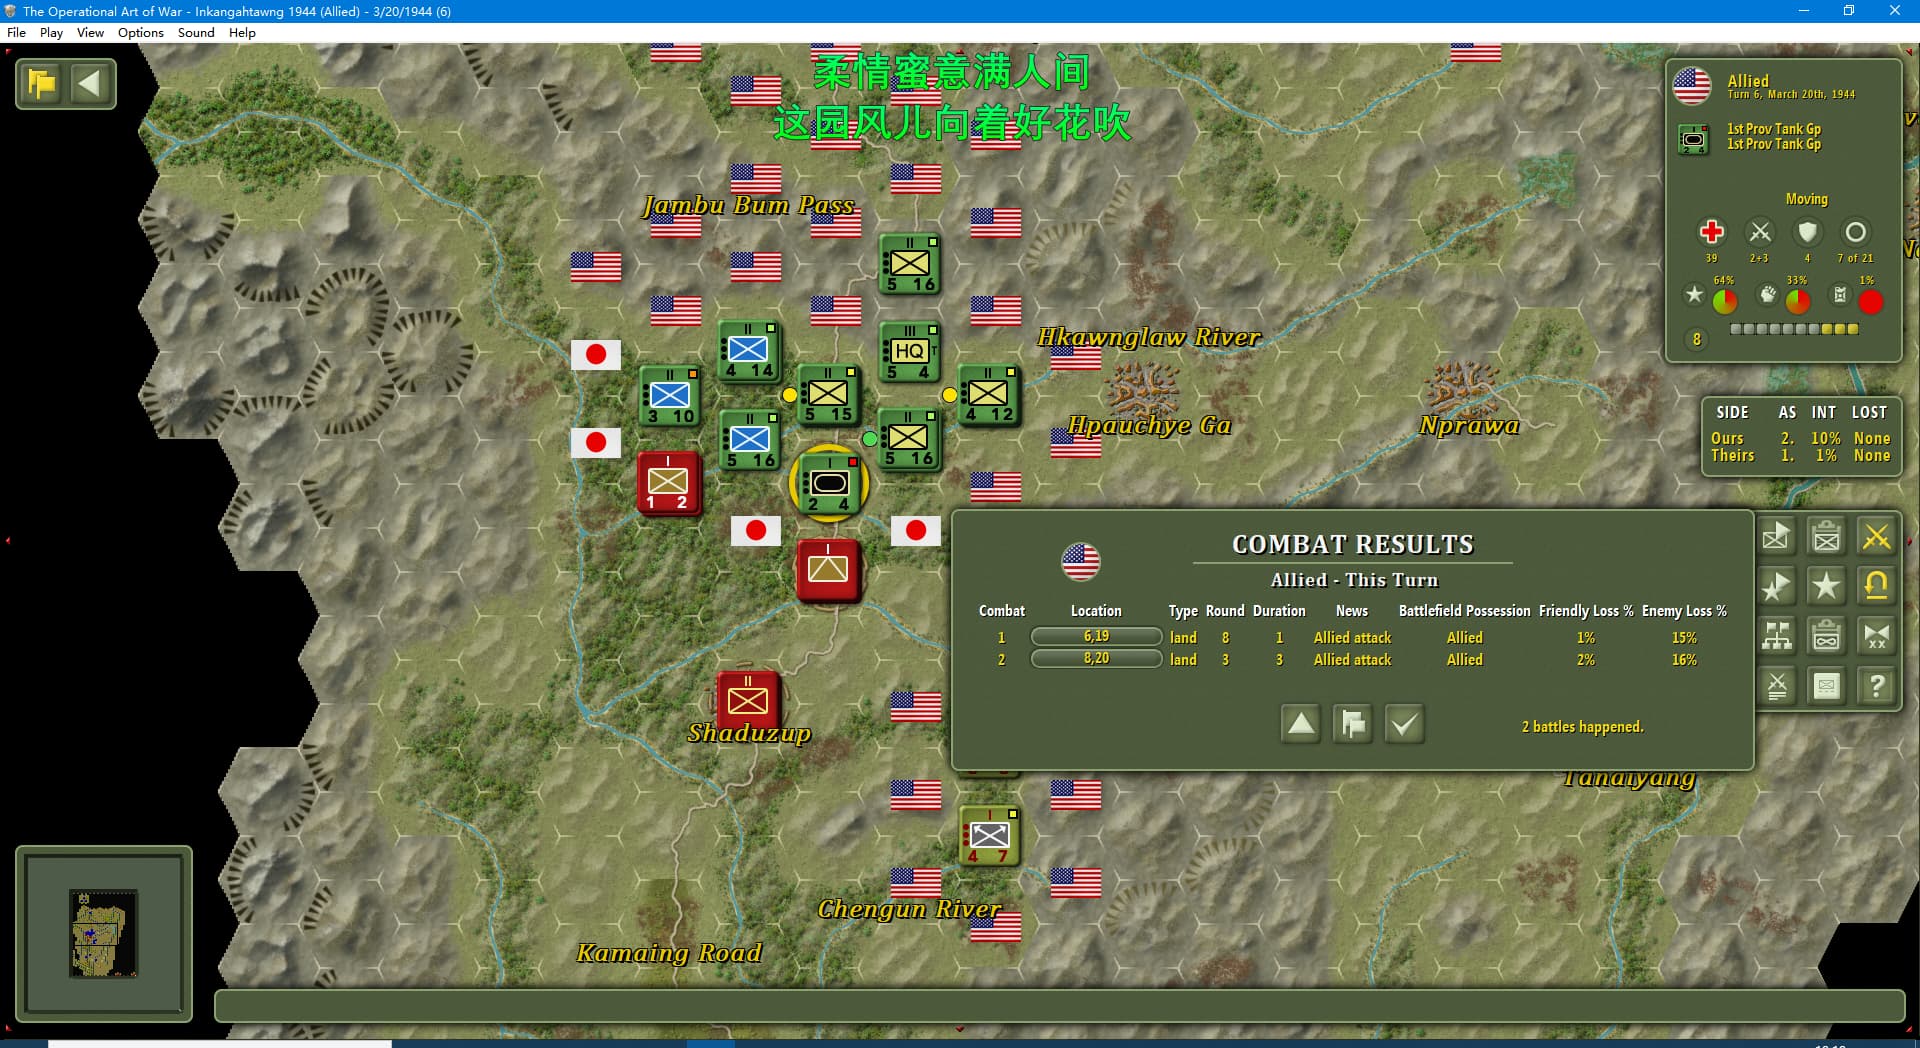The image size is (1920, 1048).
Task: Open the unit report clipboard icon
Action: tap(1827, 537)
